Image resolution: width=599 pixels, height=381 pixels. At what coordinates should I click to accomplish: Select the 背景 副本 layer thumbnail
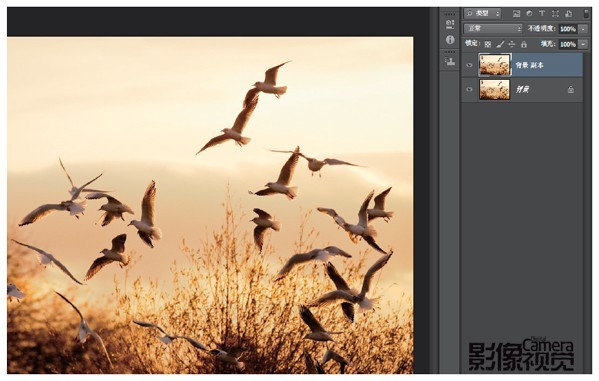tap(495, 65)
